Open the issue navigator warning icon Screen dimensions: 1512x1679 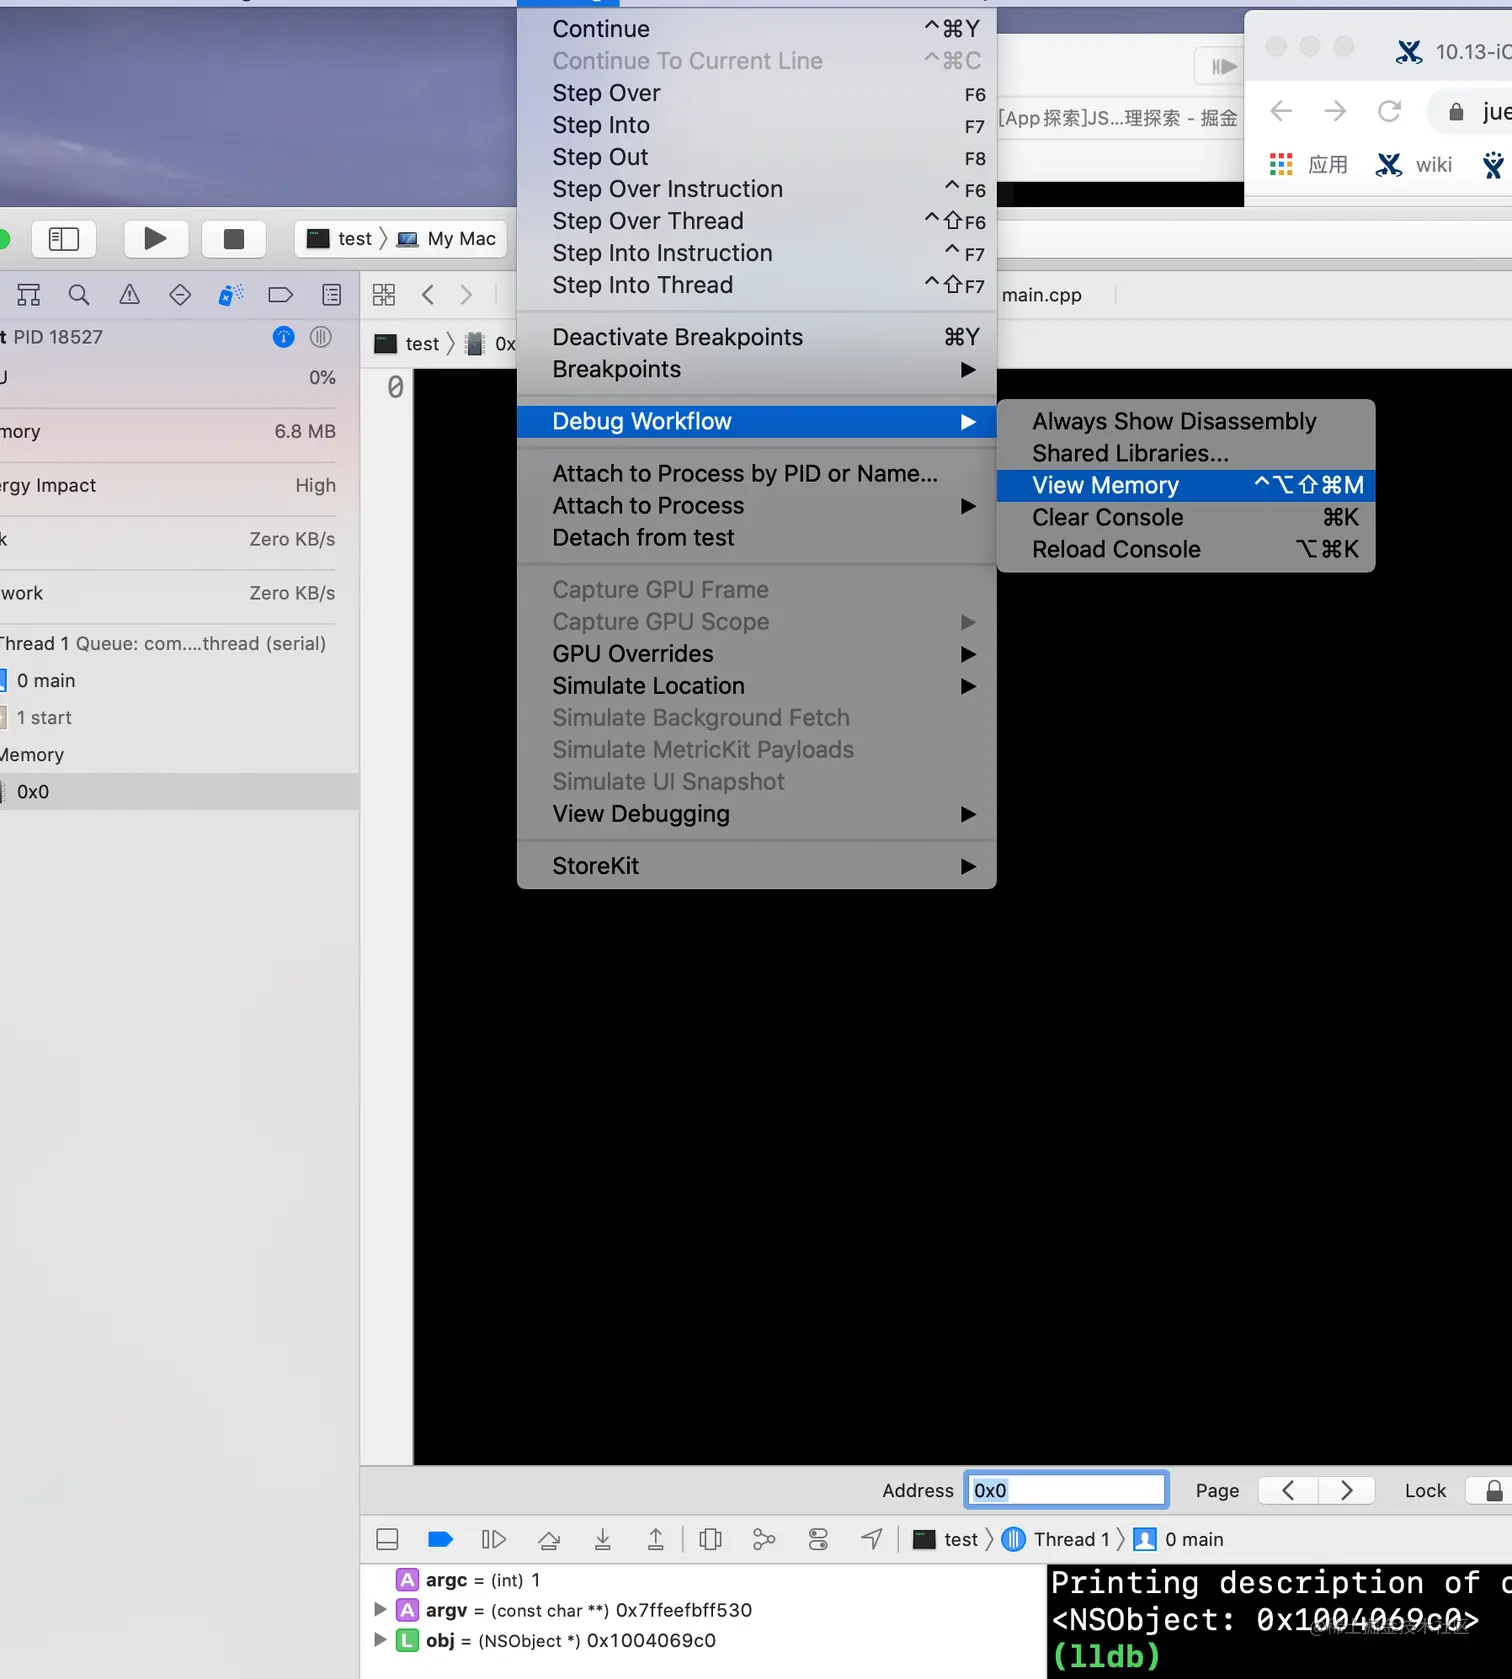pyautogui.click(x=130, y=295)
